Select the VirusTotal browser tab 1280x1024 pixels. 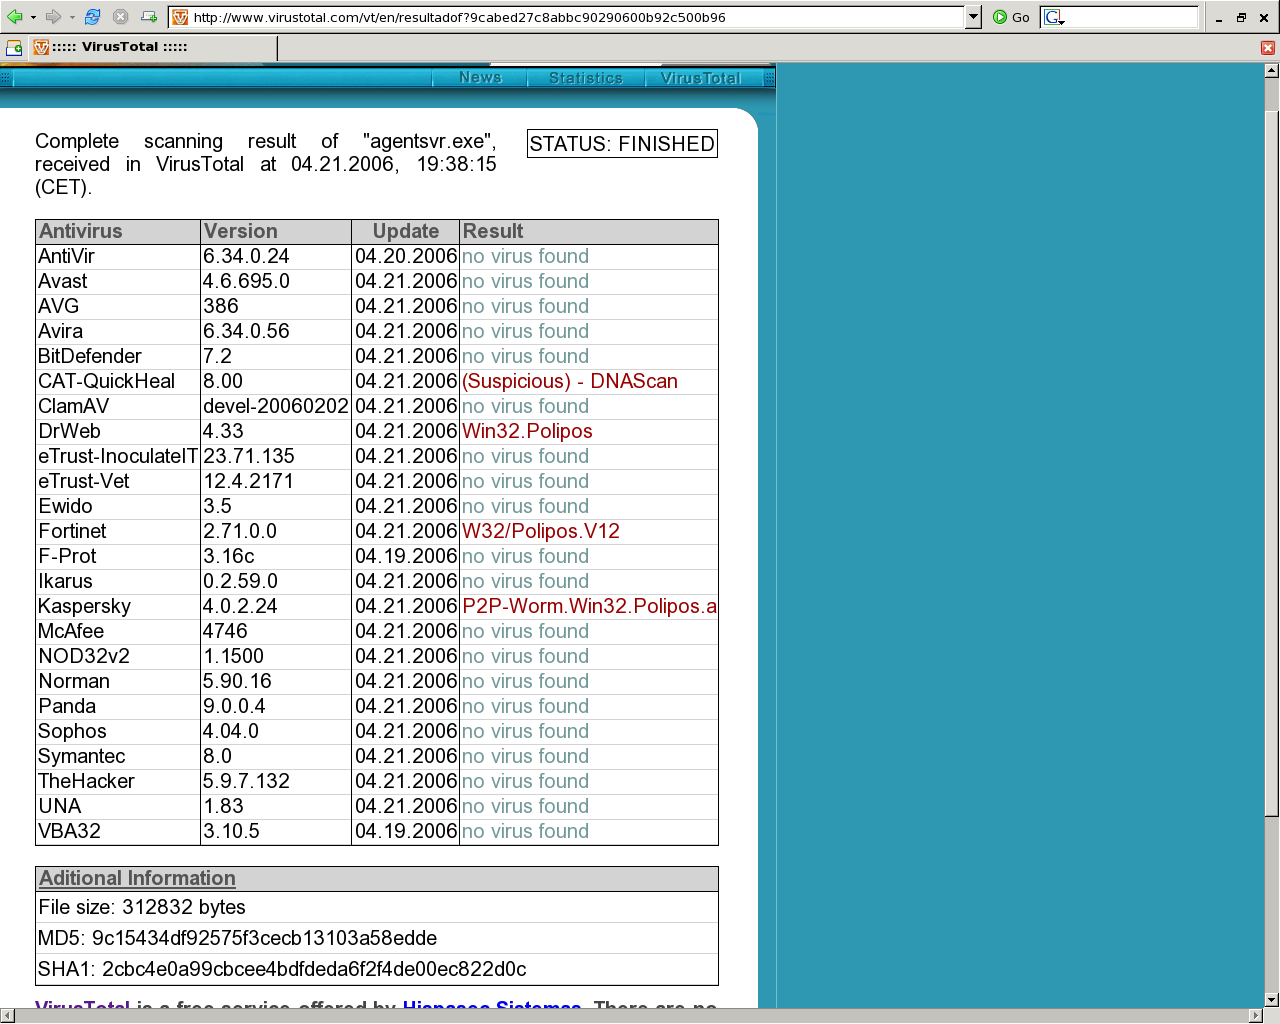(153, 47)
